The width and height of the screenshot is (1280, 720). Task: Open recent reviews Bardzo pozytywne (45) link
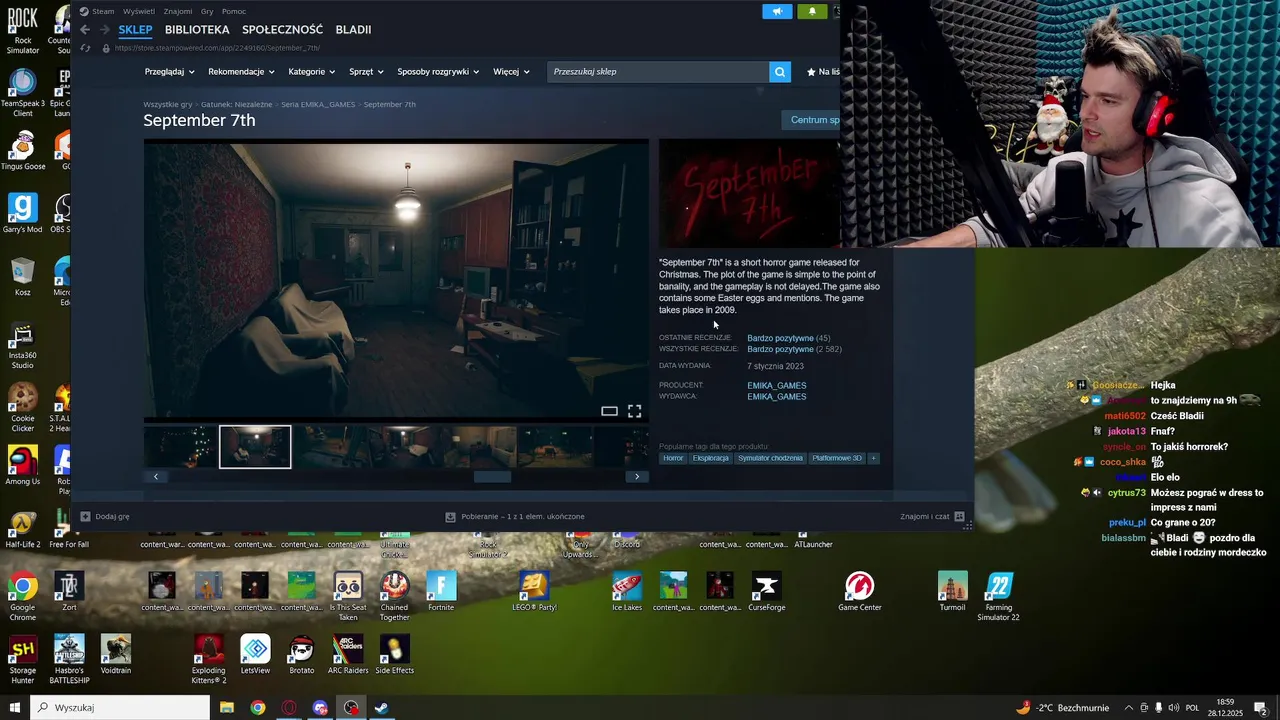pos(788,338)
